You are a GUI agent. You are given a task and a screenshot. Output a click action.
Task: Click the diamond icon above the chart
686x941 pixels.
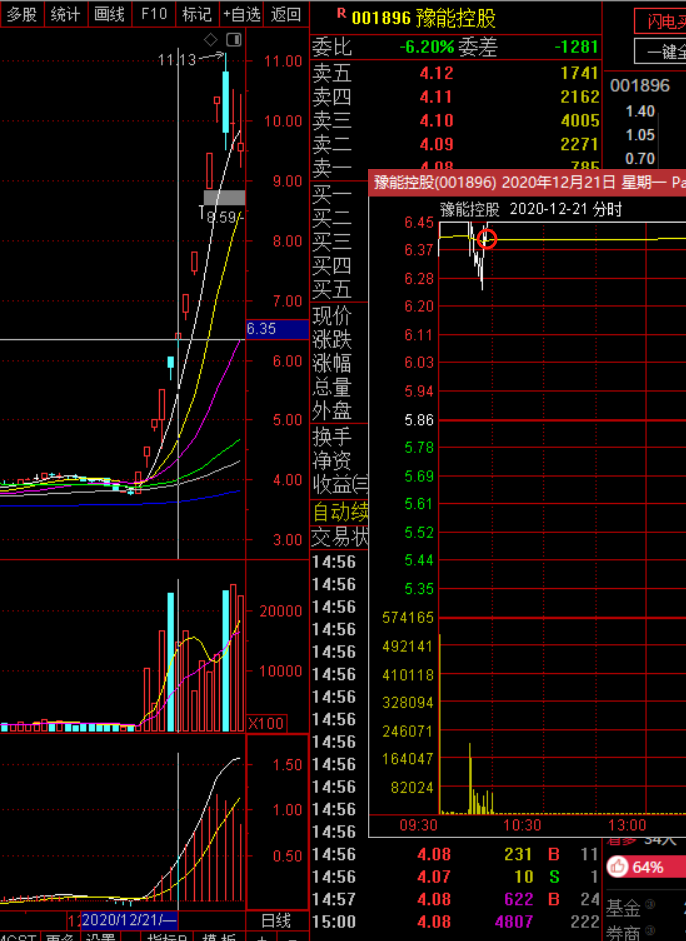pos(211,40)
